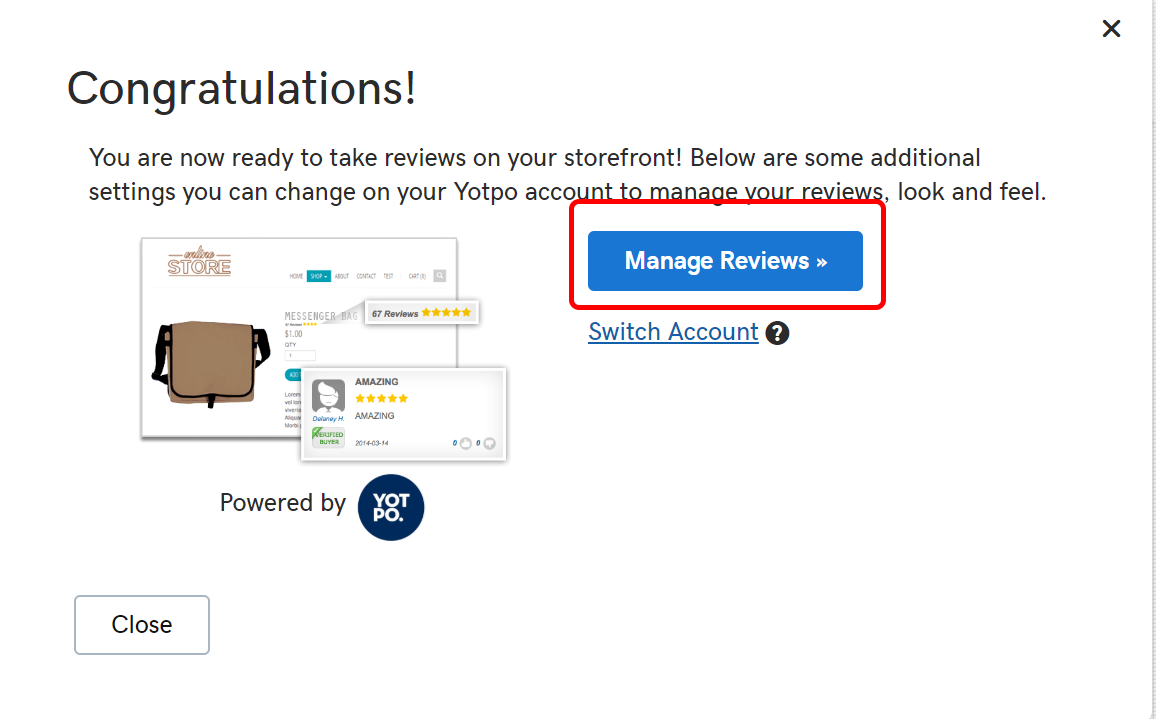
Task: Click the quantity field in product preview
Action: tap(300, 355)
